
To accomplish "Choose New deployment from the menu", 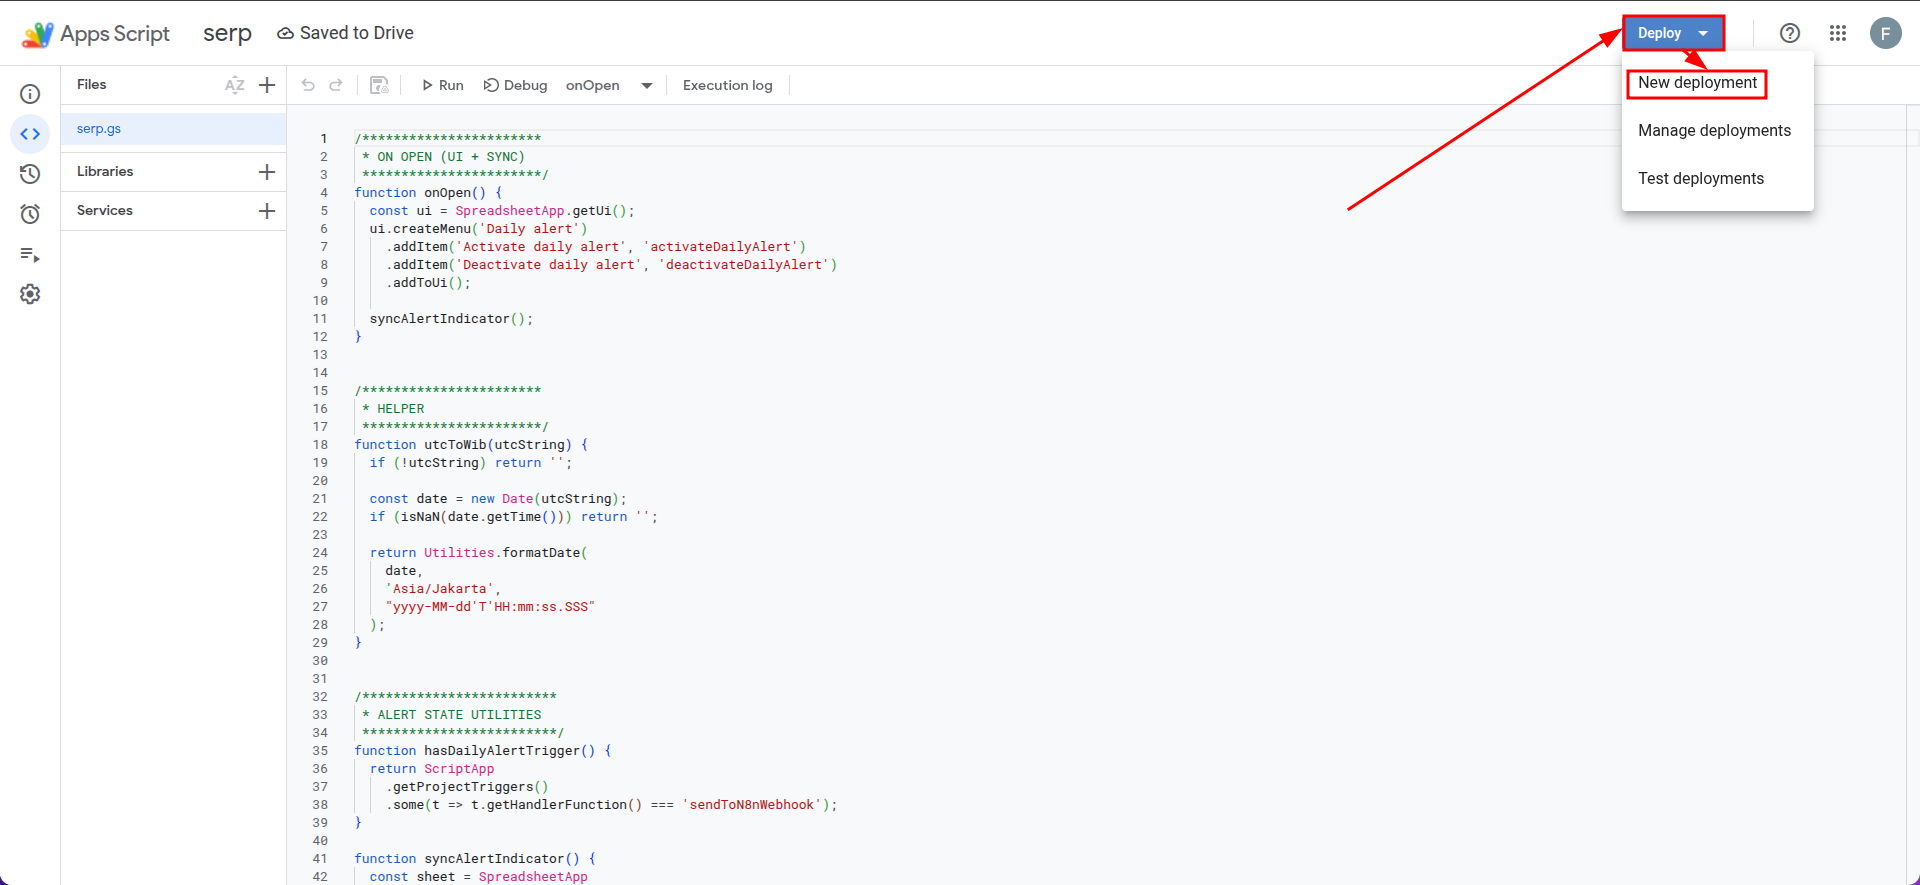I will point(1697,83).
